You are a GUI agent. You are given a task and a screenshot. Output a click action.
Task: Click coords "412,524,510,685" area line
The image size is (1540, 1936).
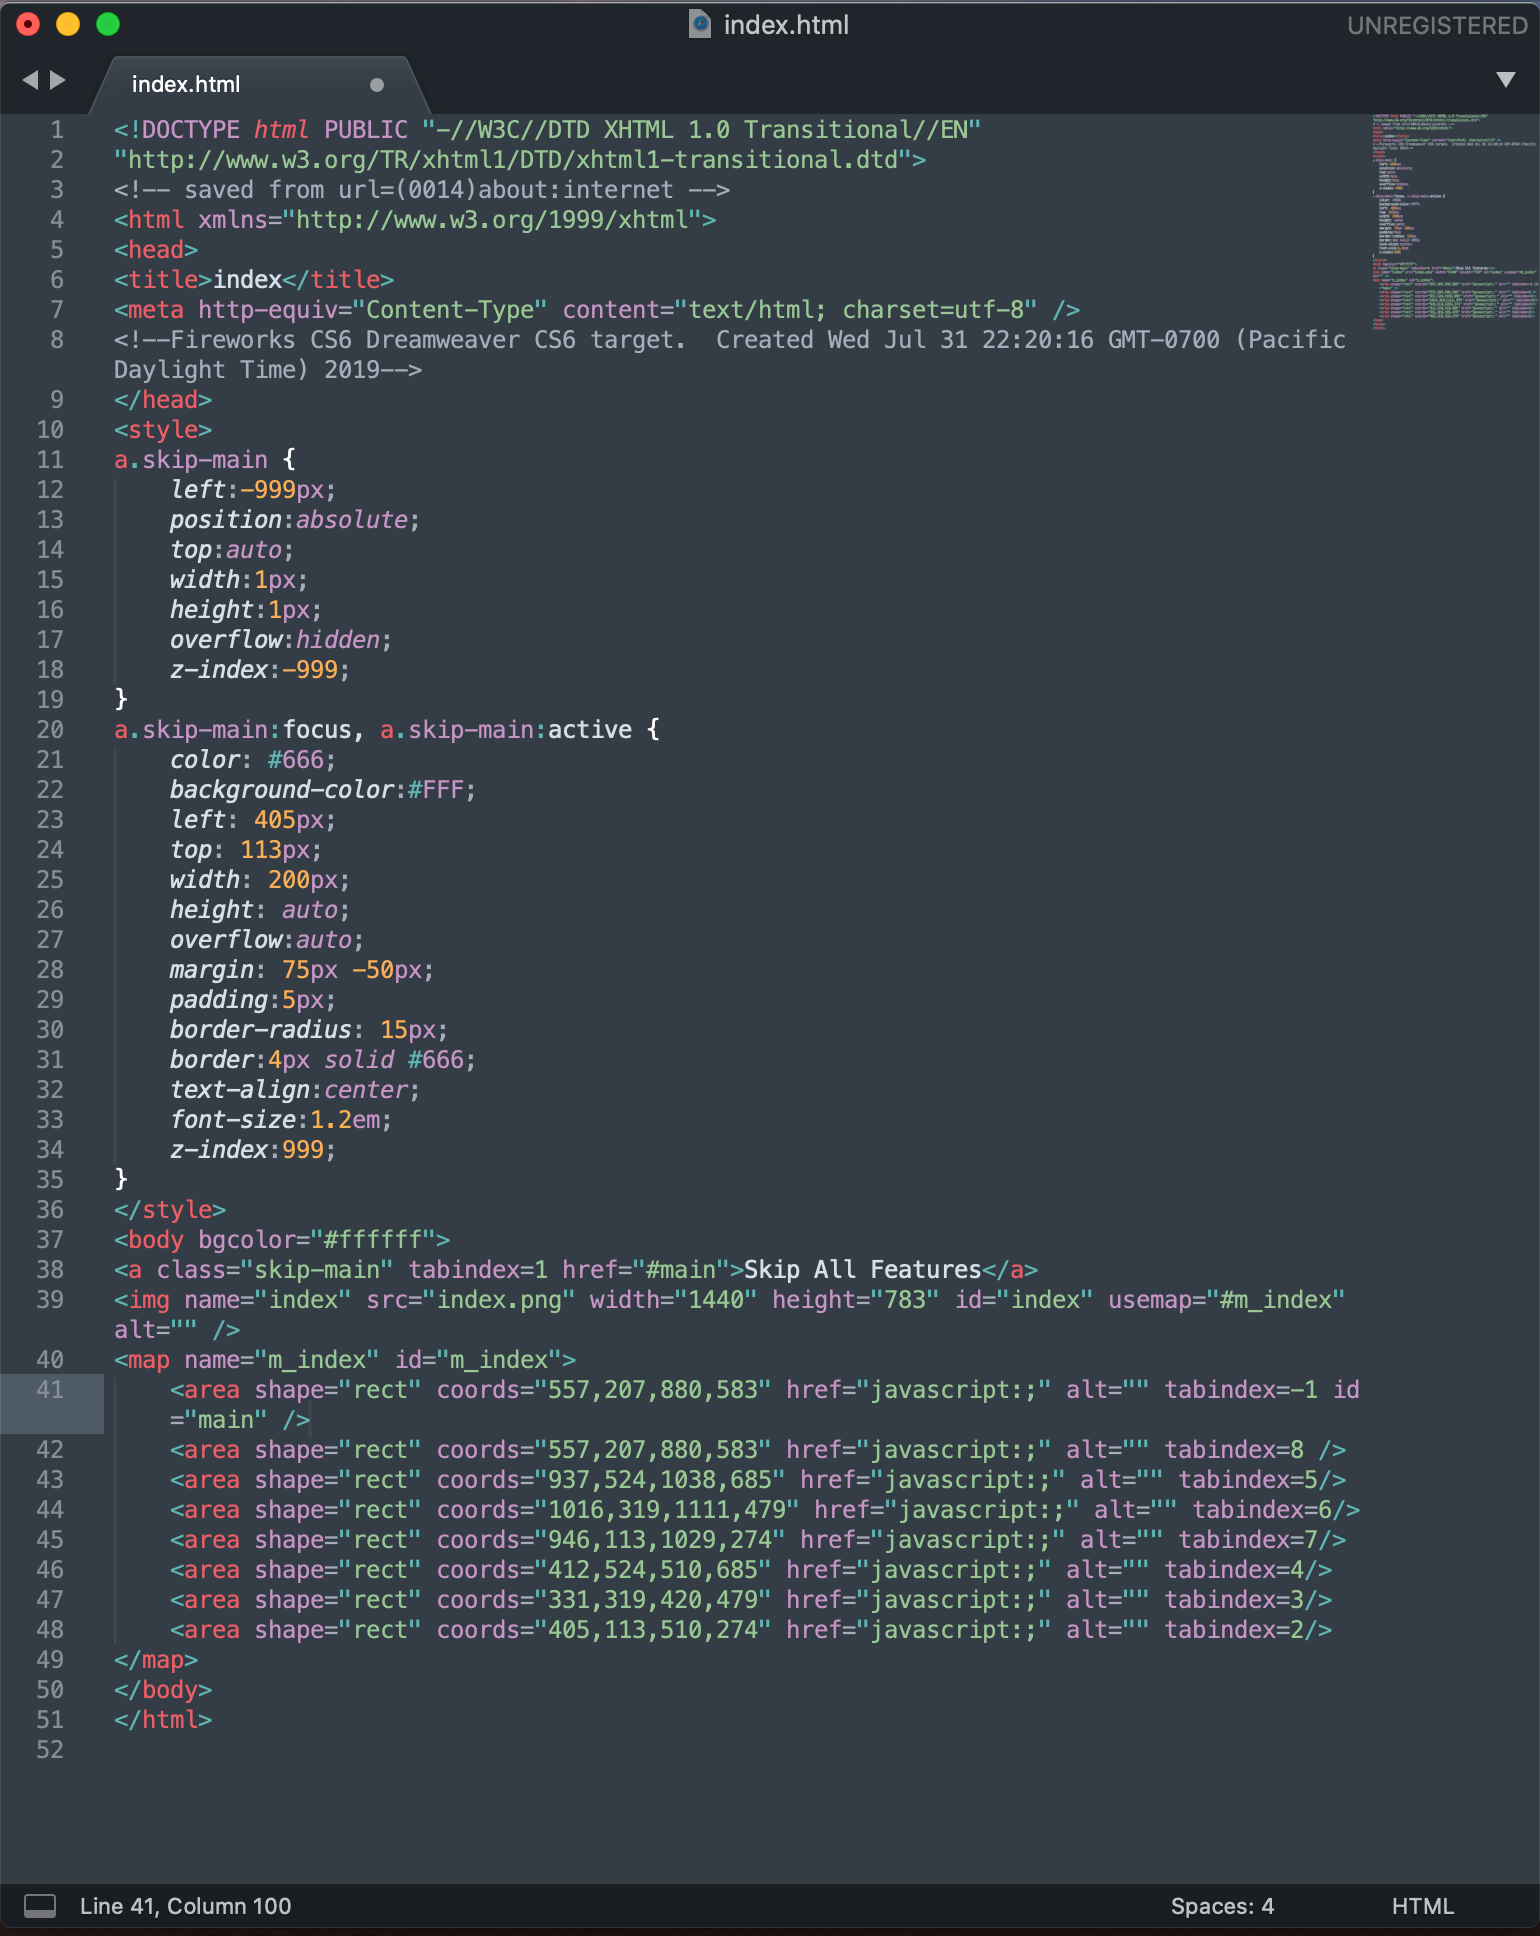[751, 1570]
